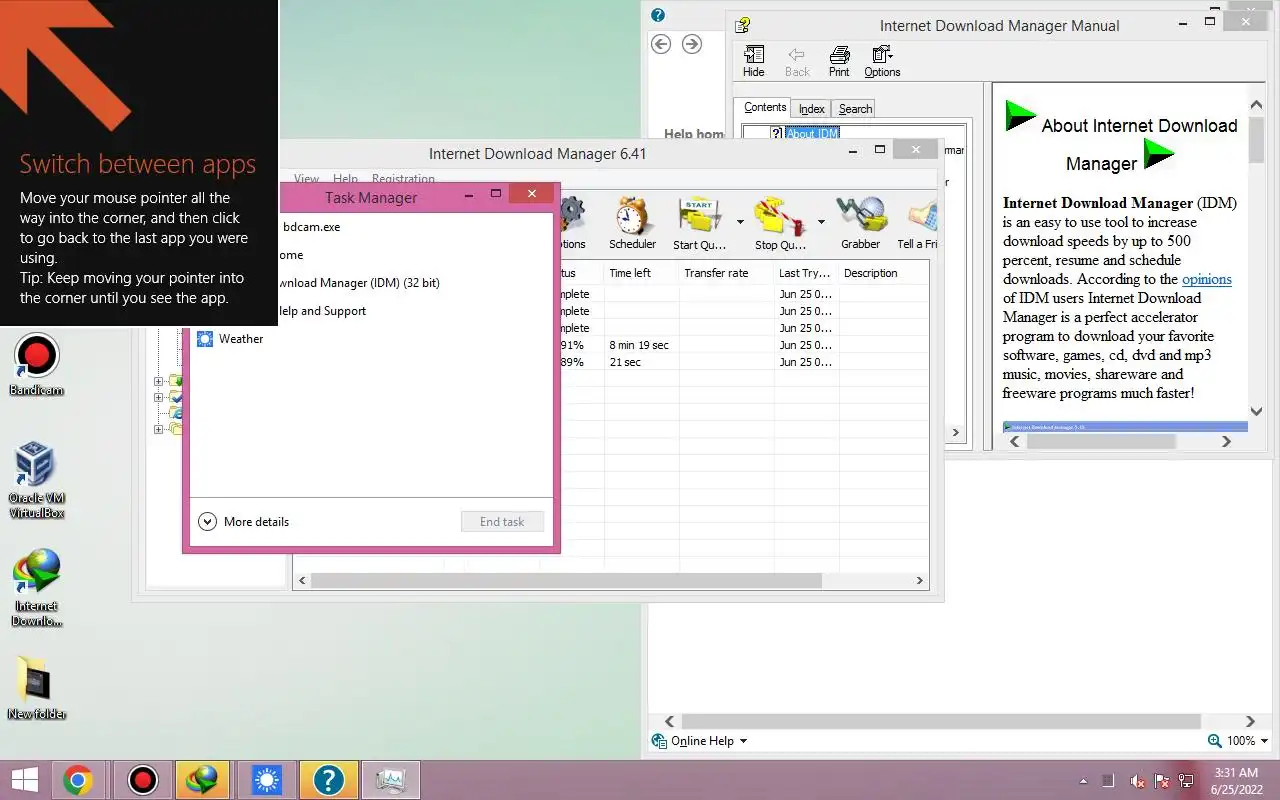Expand the first collapsed IDM category node

click(158, 381)
